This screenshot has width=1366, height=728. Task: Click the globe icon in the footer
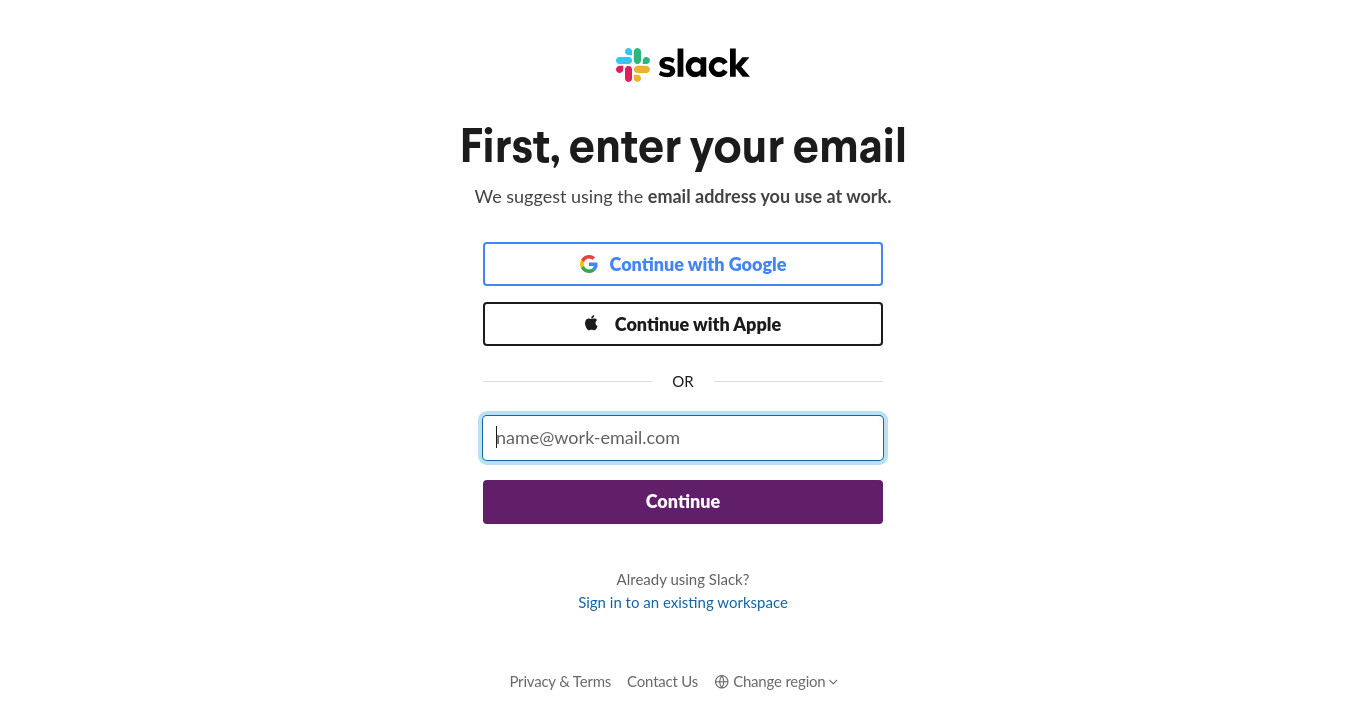pyautogui.click(x=722, y=682)
